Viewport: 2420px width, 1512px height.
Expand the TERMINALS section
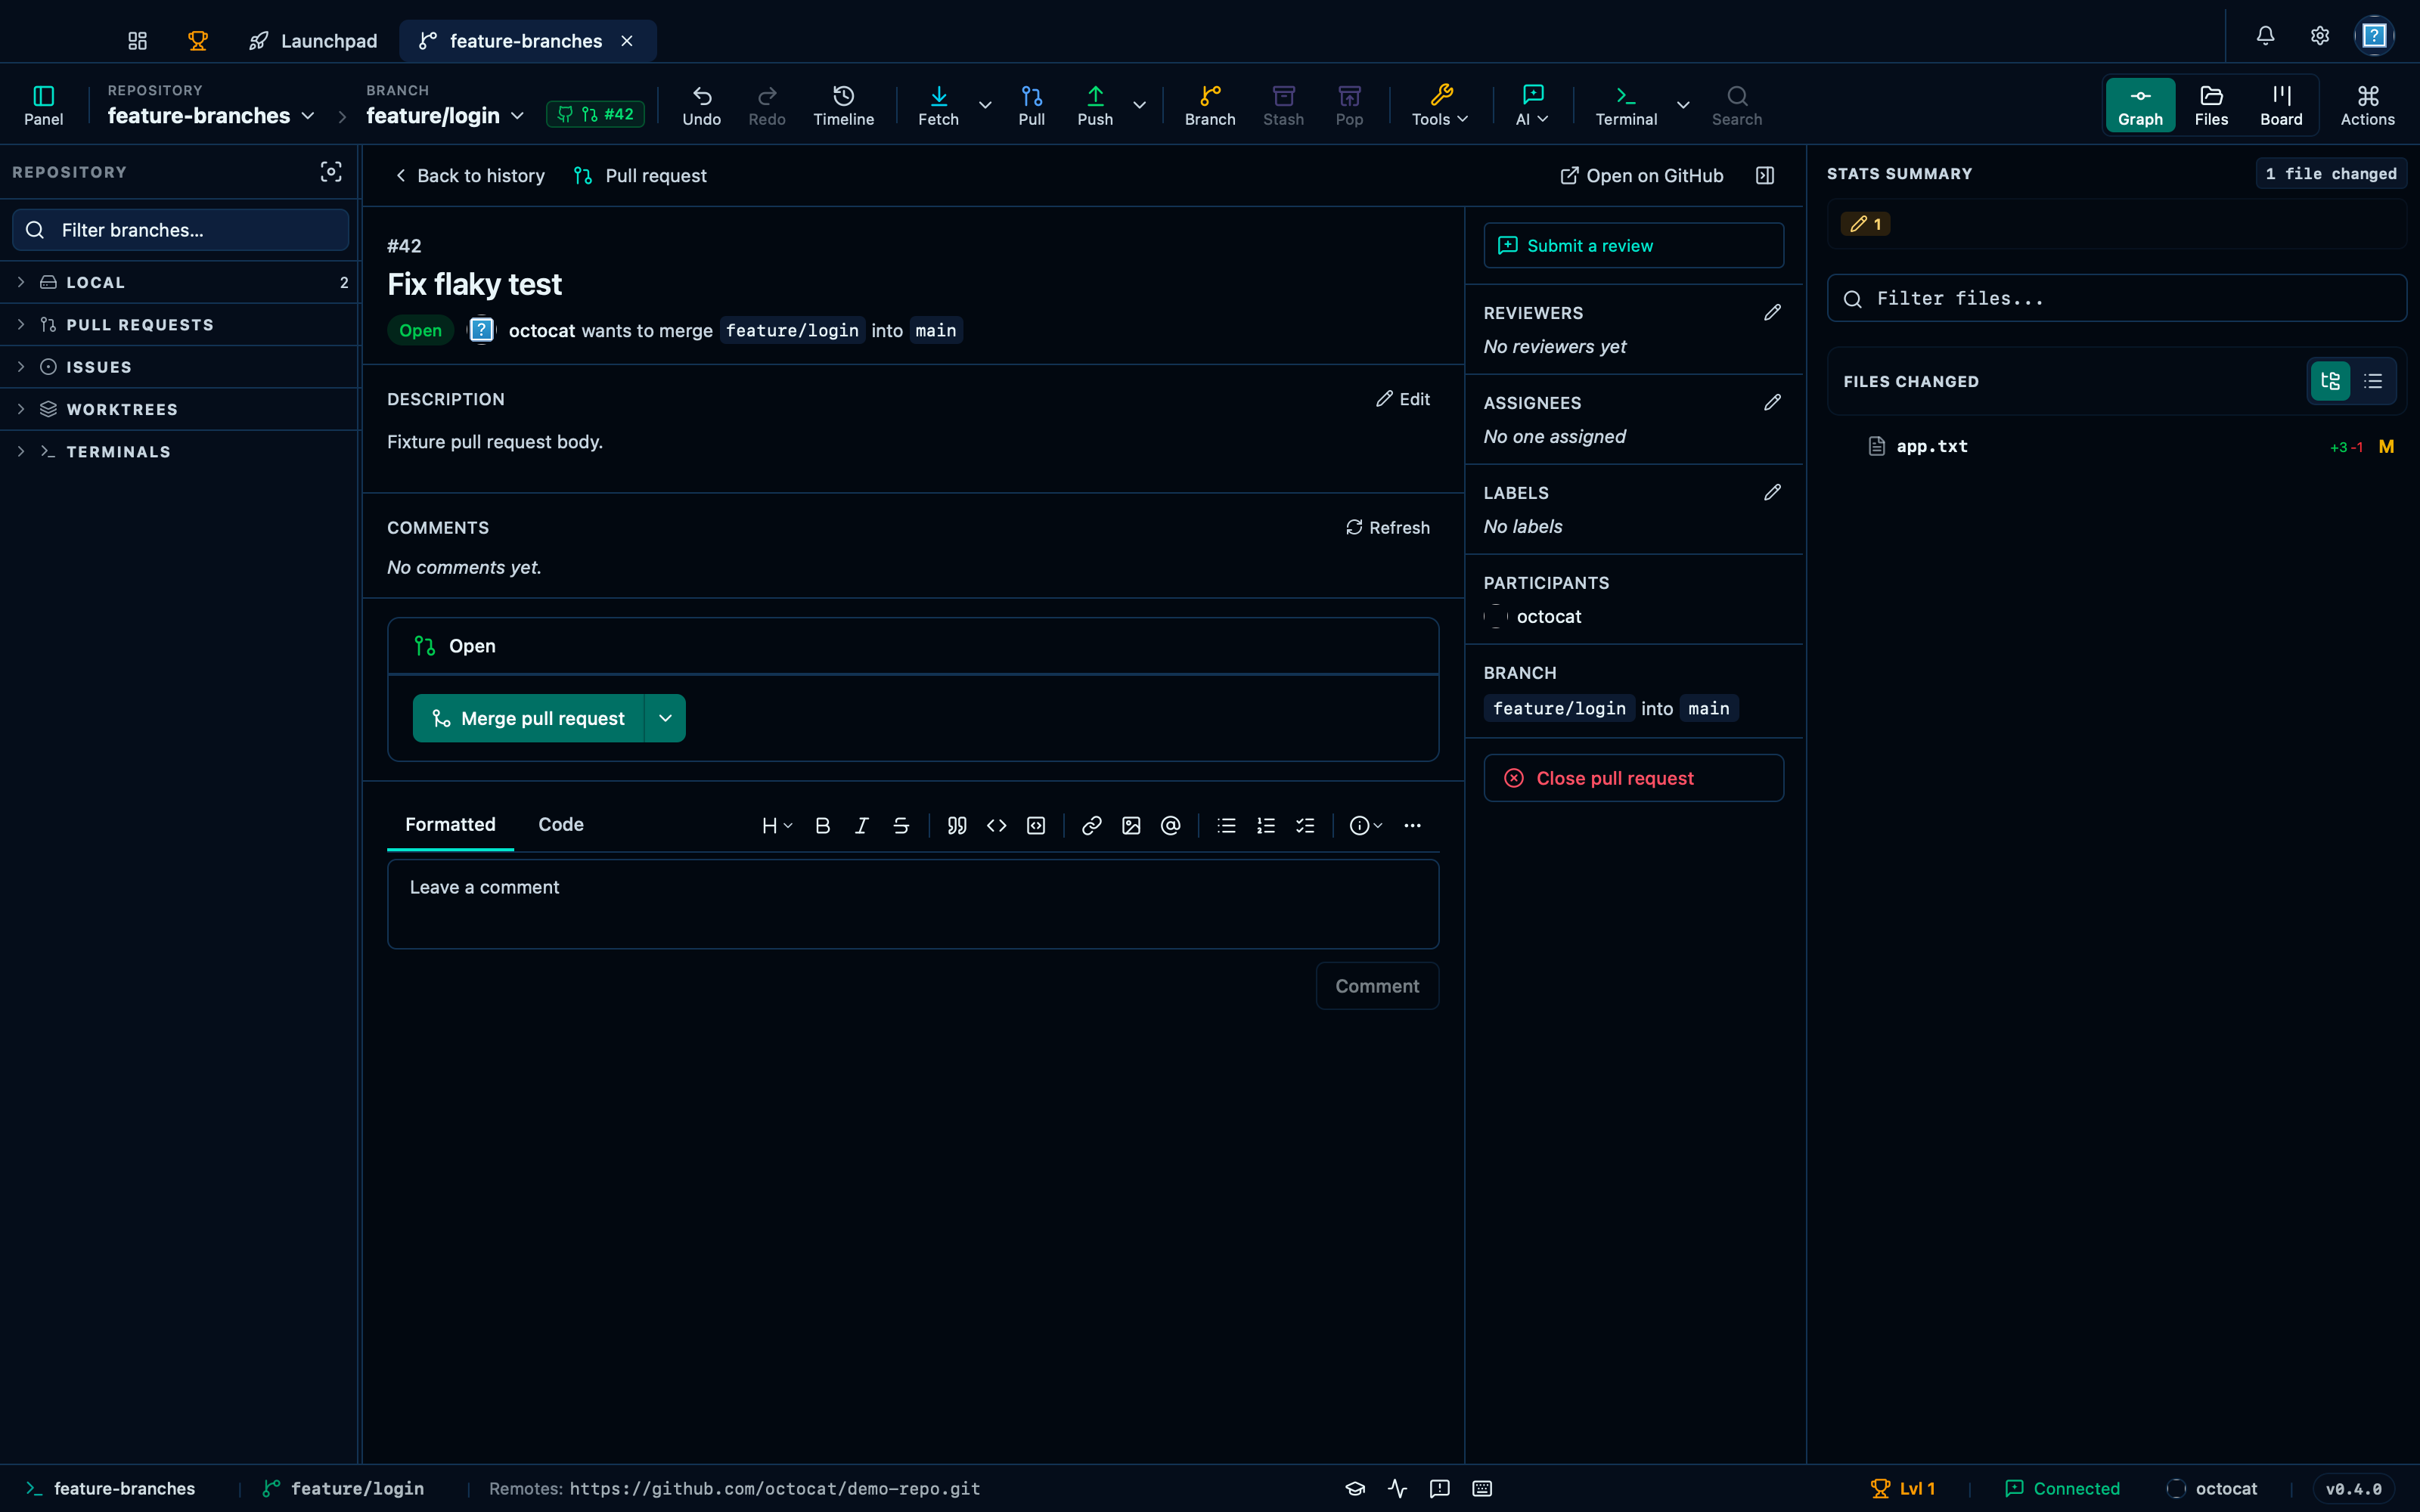180,452
